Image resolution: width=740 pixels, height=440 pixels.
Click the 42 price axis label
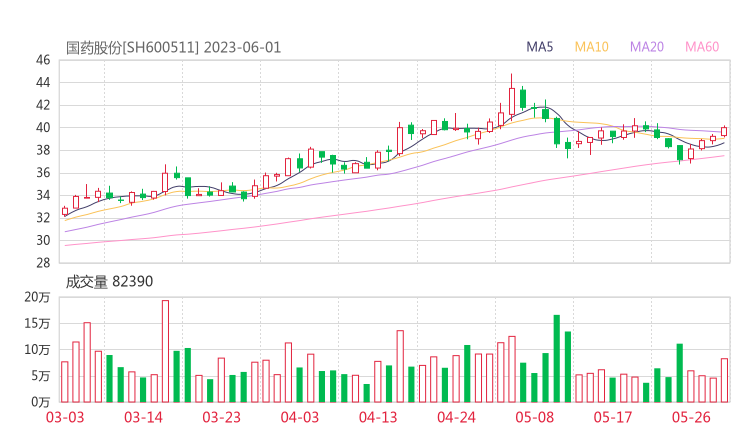coord(43,105)
